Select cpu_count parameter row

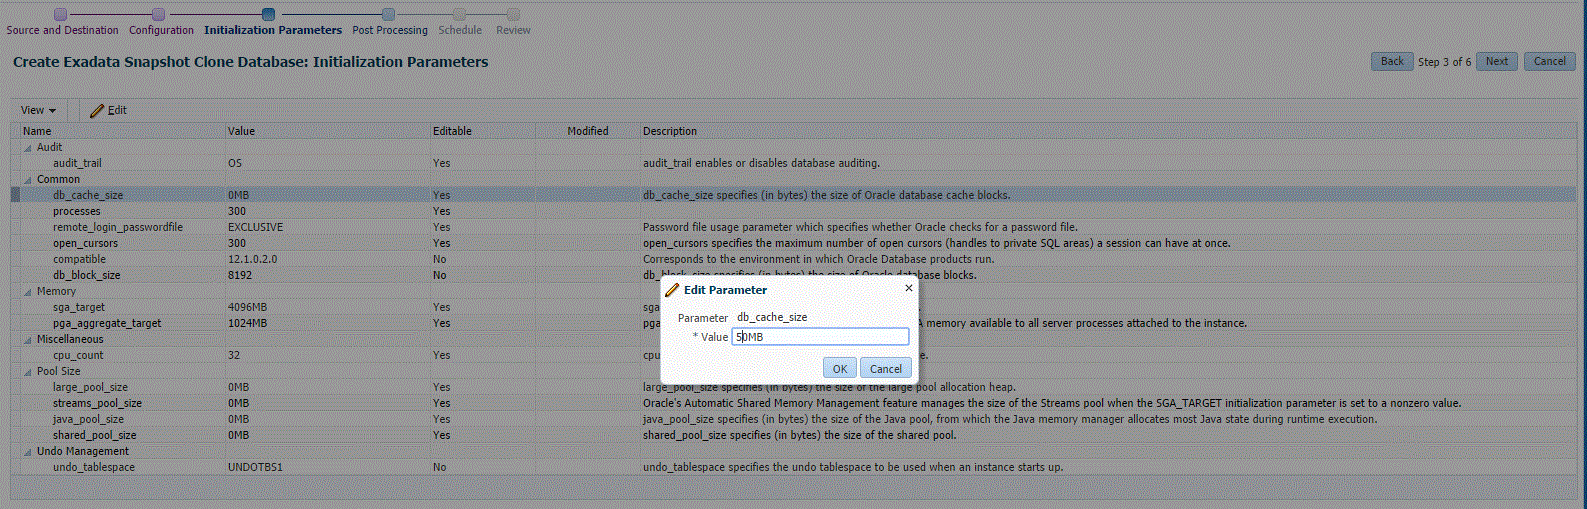pos(793,355)
